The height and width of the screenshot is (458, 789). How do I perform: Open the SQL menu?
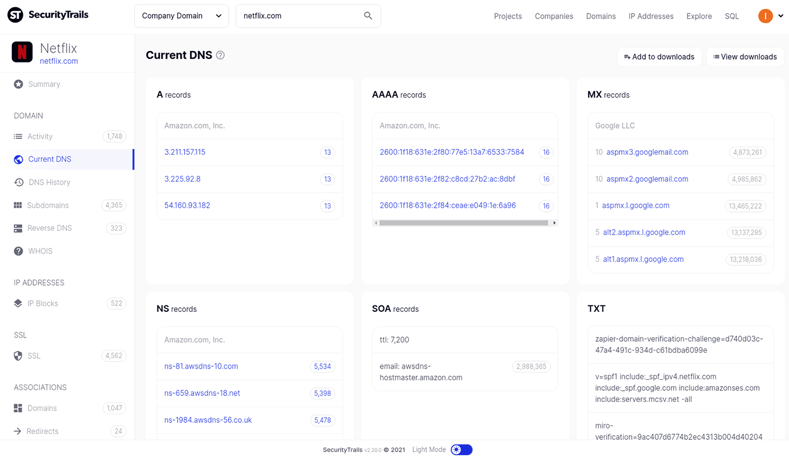tap(732, 16)
